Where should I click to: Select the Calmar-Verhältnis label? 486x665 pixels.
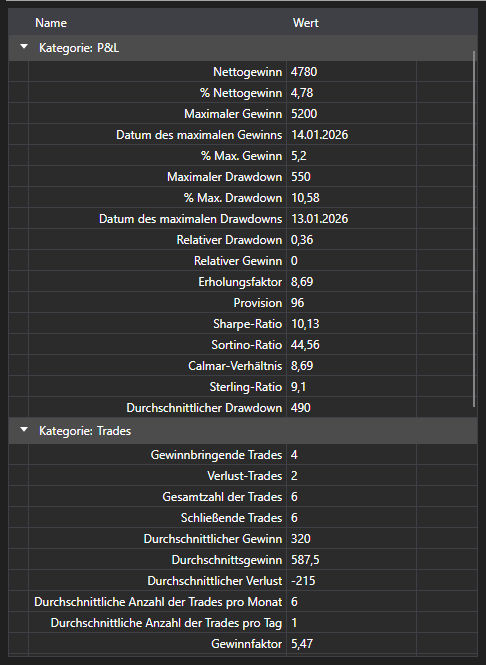tap(235, 366)
